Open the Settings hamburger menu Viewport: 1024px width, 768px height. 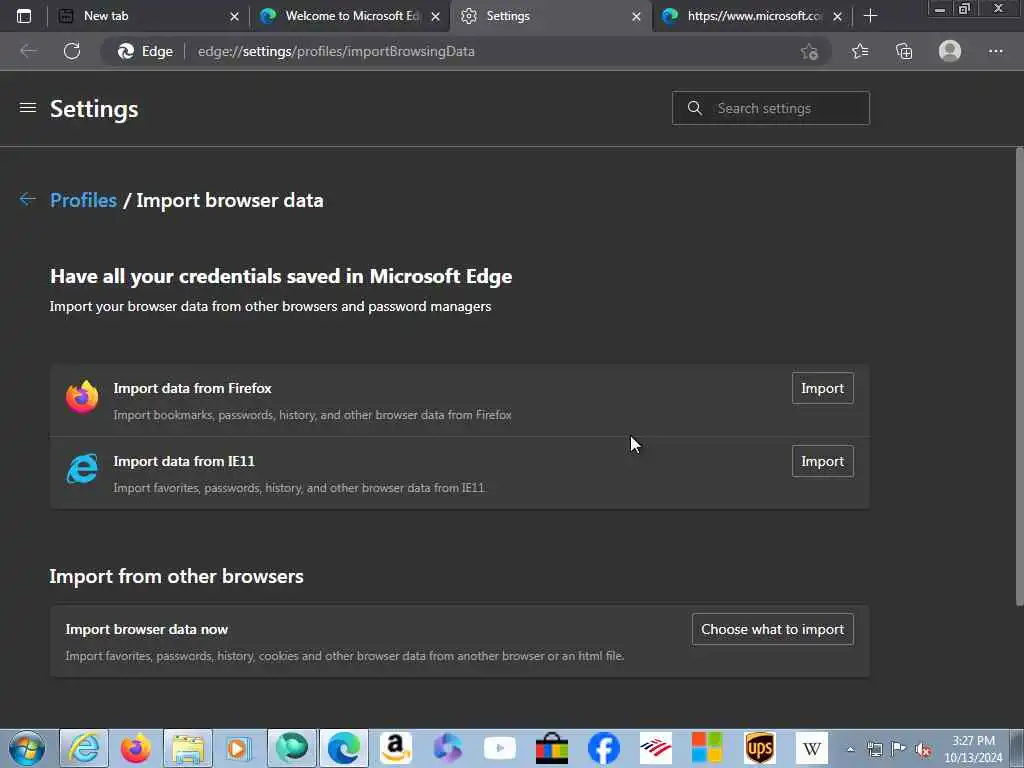(x=27, y=107)
